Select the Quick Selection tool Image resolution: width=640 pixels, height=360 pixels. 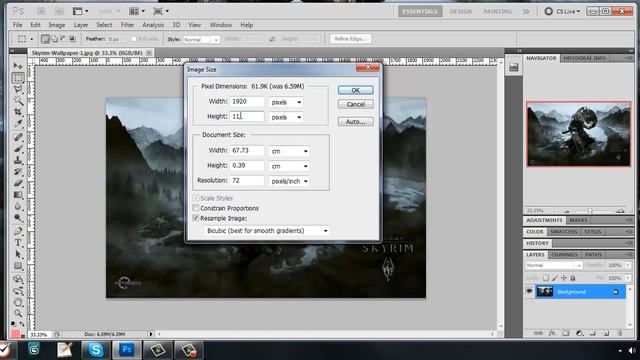click(18, 100)
